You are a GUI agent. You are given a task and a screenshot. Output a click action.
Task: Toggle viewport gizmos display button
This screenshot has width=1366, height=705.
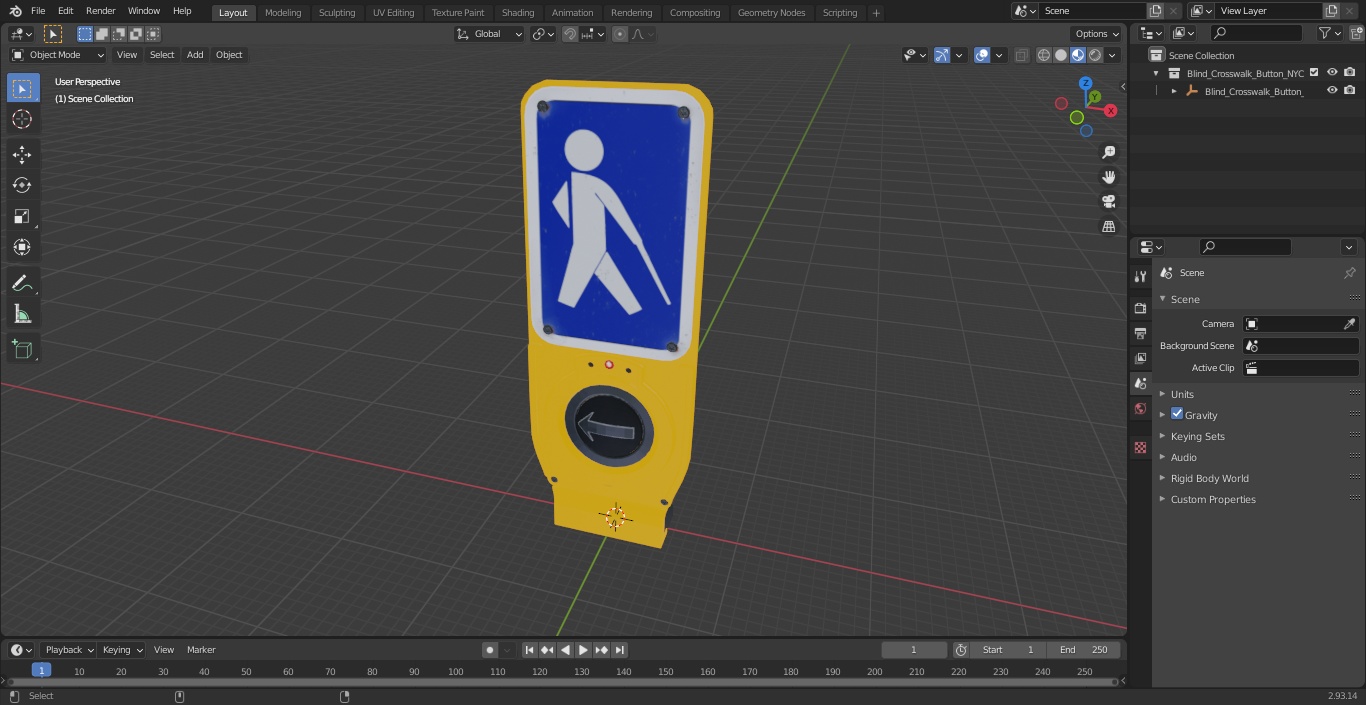click(x=942, y=55)
